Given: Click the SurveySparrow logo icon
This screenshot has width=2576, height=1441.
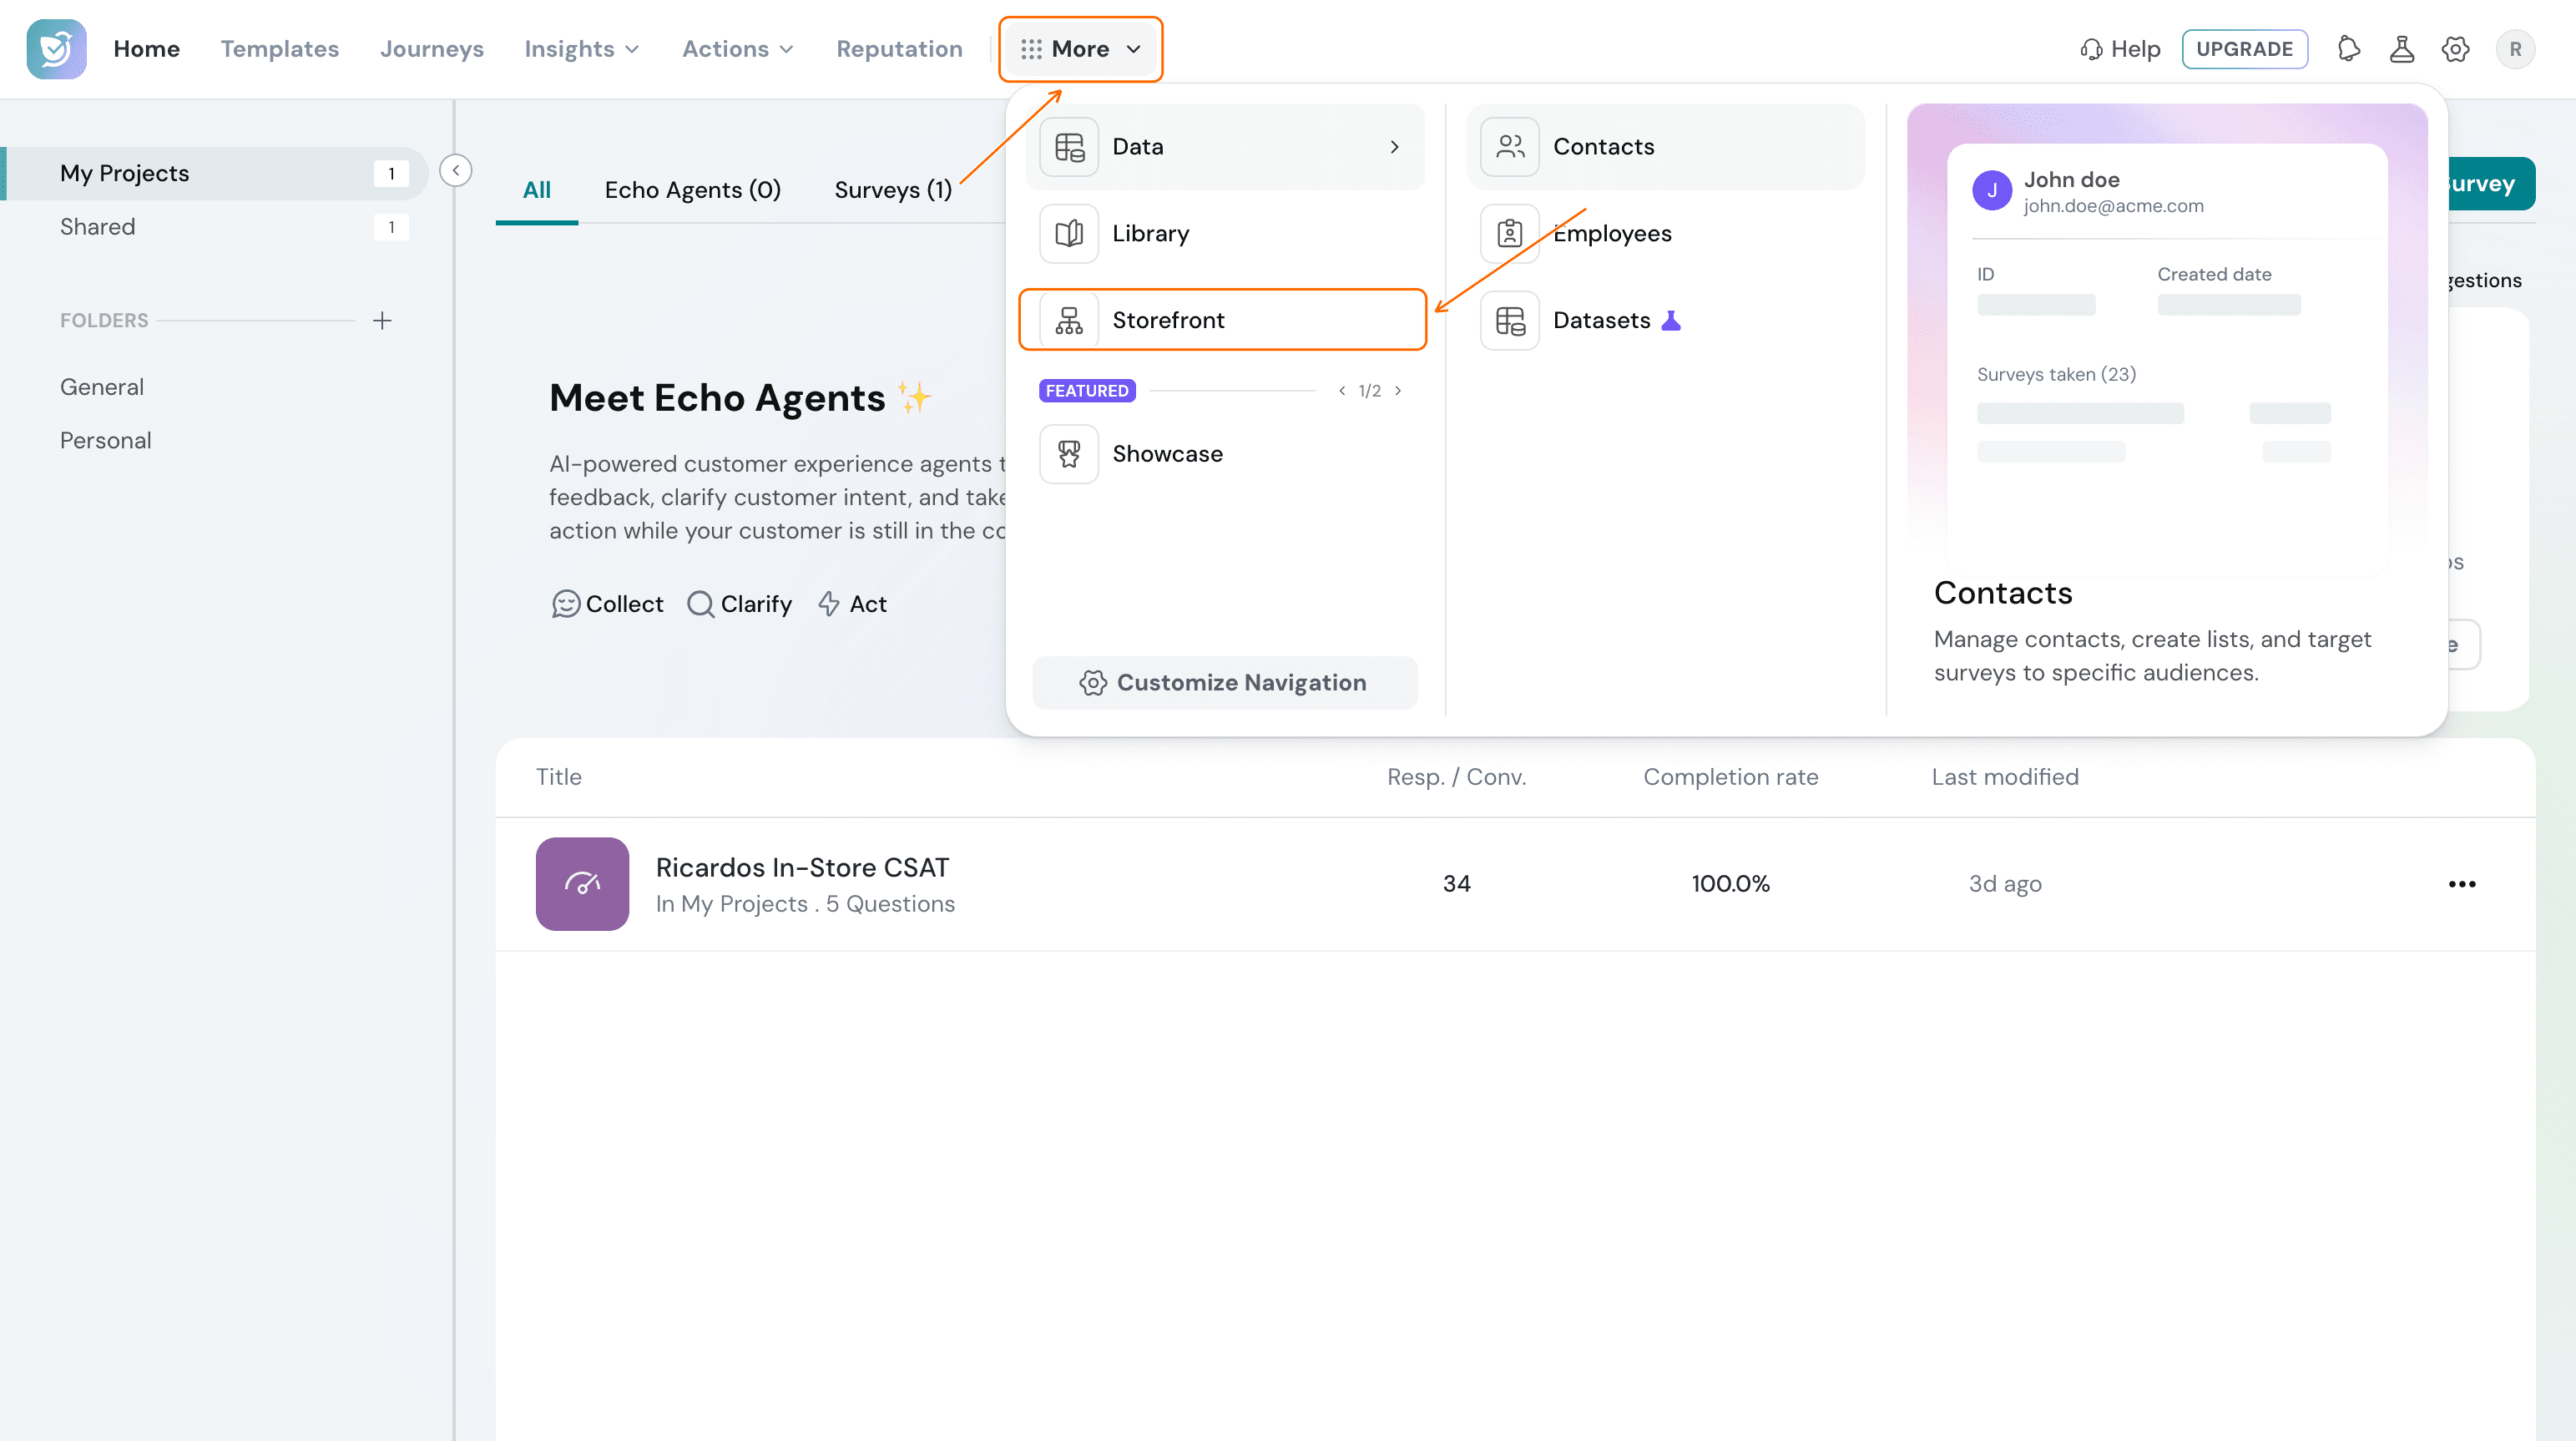Looking at the screenshot, I should click(56, 49).
